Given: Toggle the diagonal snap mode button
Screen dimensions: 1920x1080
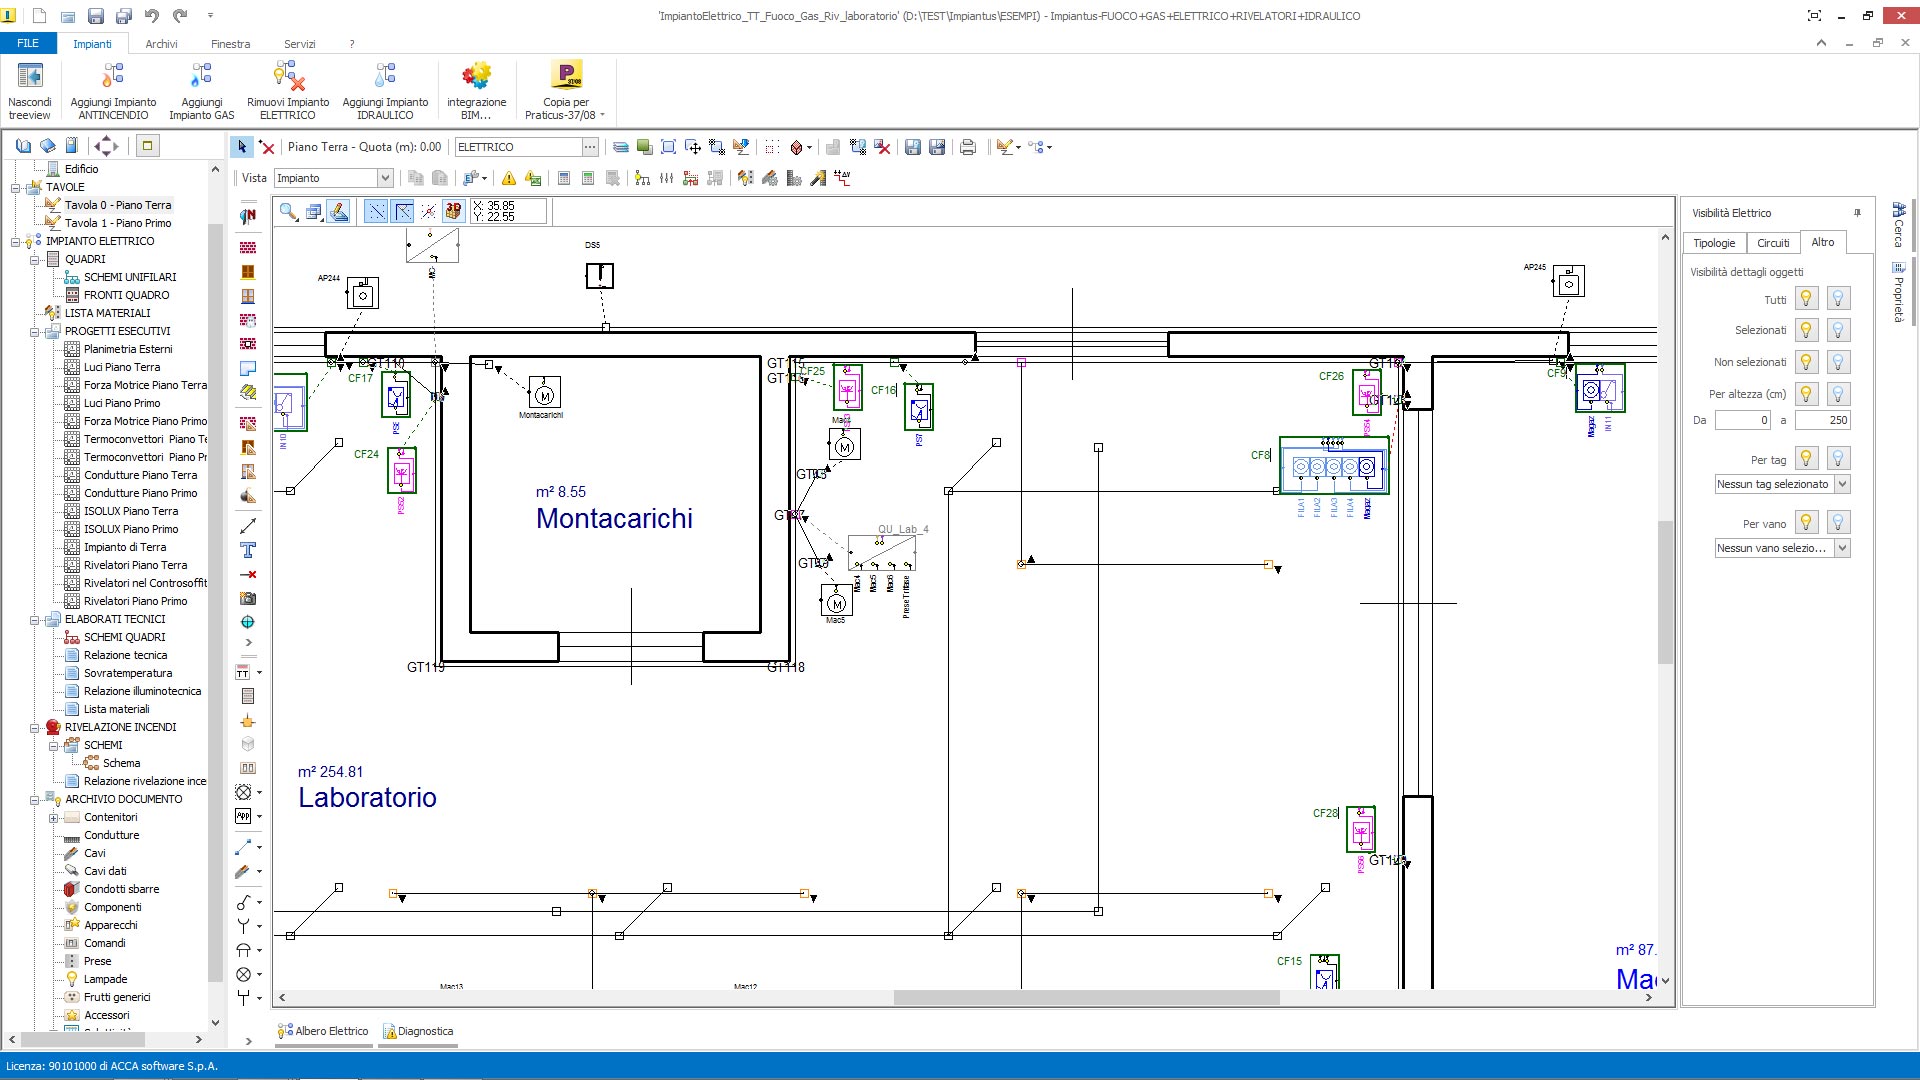Looking at the screenshot, I should tap(376, 211).
